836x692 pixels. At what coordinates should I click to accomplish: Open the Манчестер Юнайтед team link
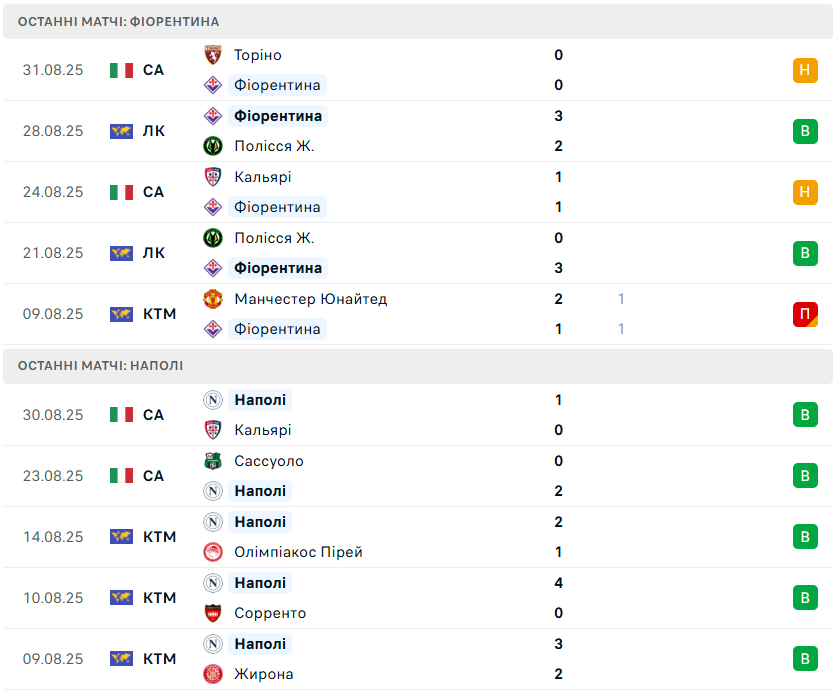pos(310,299)
